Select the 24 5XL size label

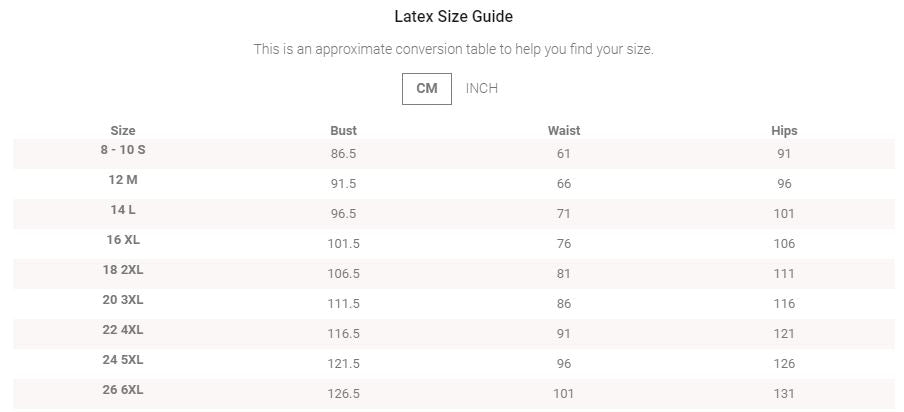tap(123, 359)
